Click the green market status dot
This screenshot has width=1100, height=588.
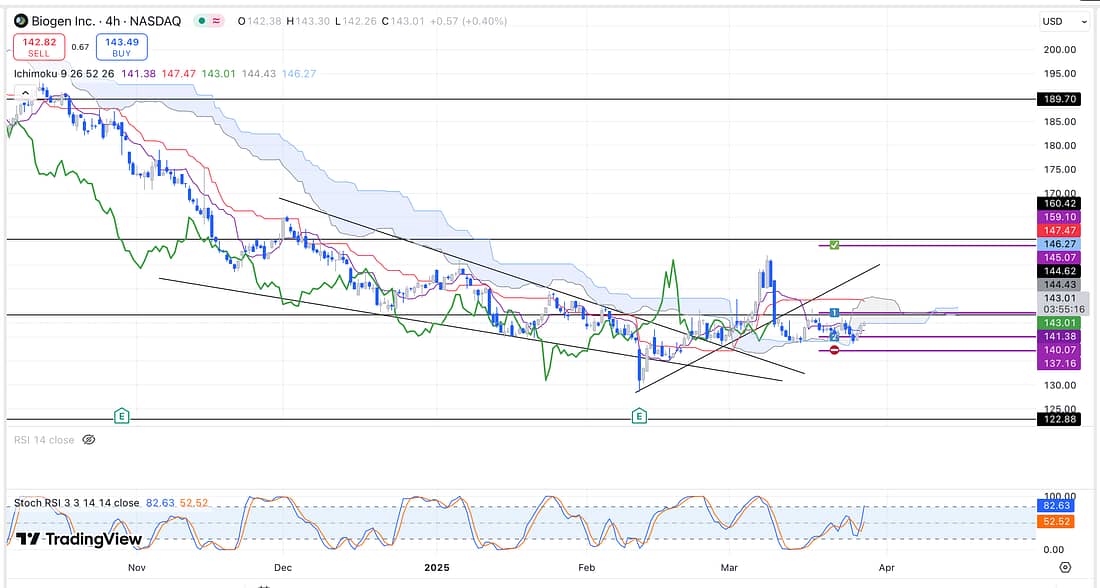coord(202,21)
